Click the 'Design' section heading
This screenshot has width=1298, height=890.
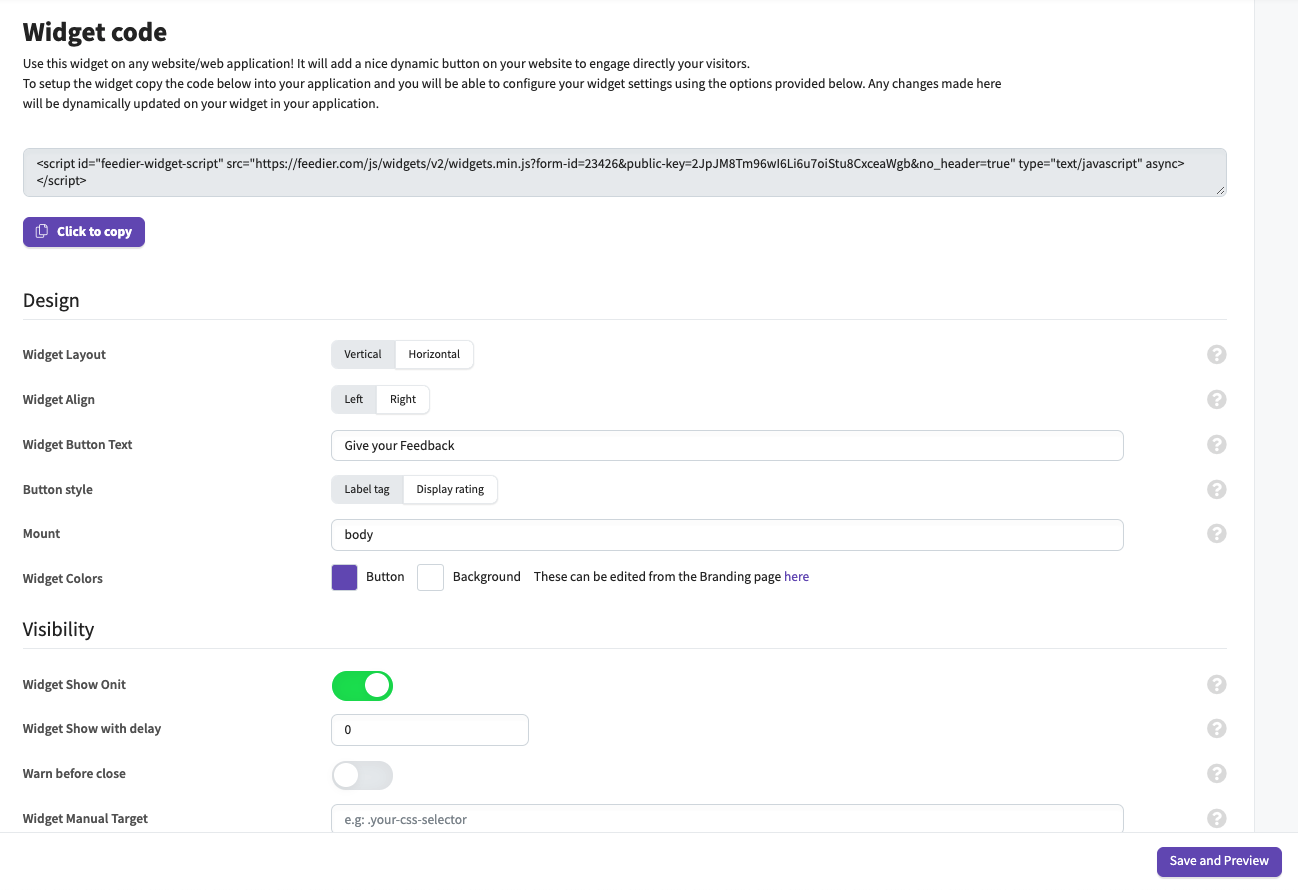(51, 300)
